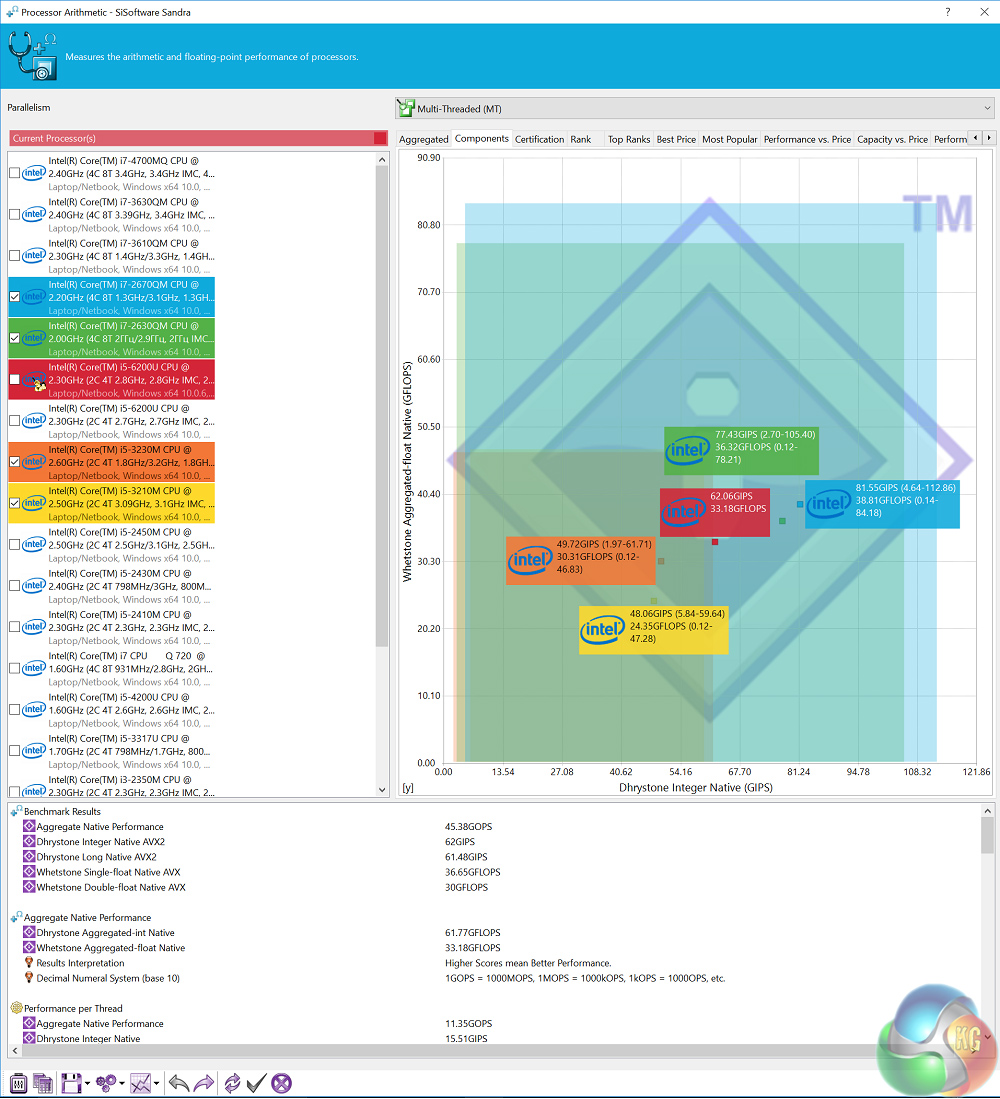Uncheck the i7-2670QM processor checkbox
Screen dimensions: 1000x1099
pyautogui.click(x=15, y=297)
